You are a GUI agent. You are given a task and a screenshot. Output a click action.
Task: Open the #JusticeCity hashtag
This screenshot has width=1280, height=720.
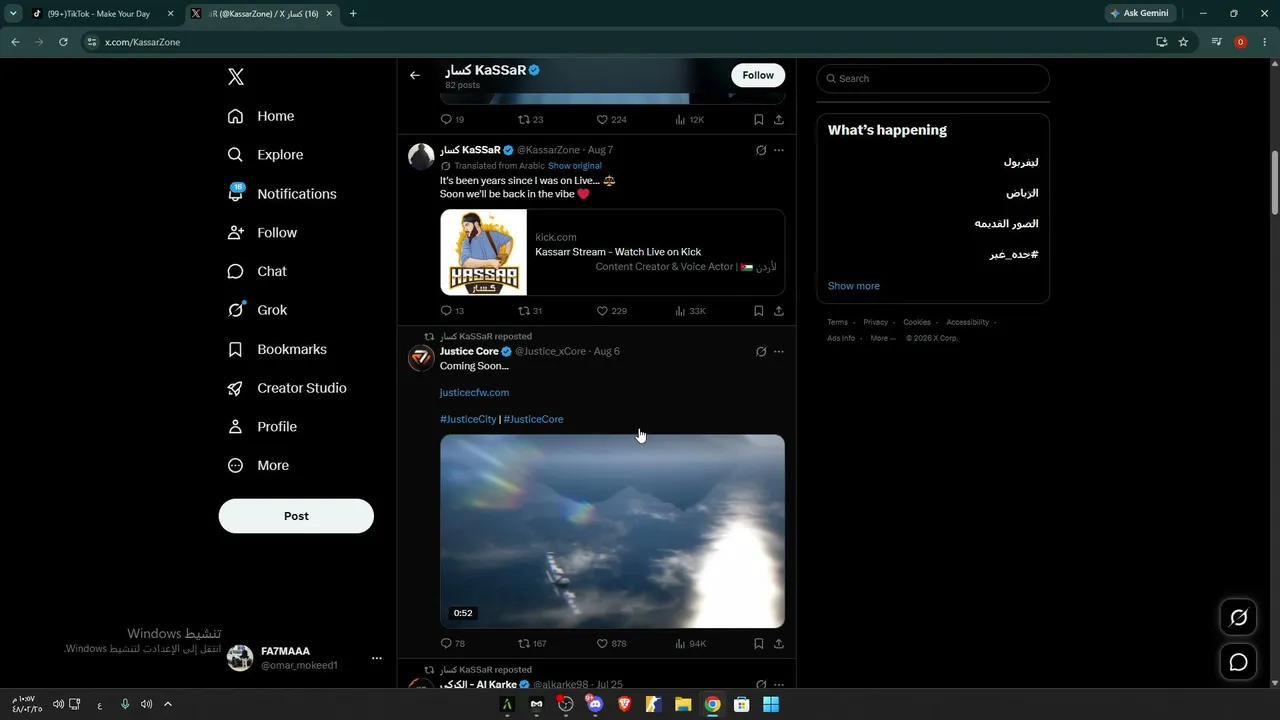(468, 419)
